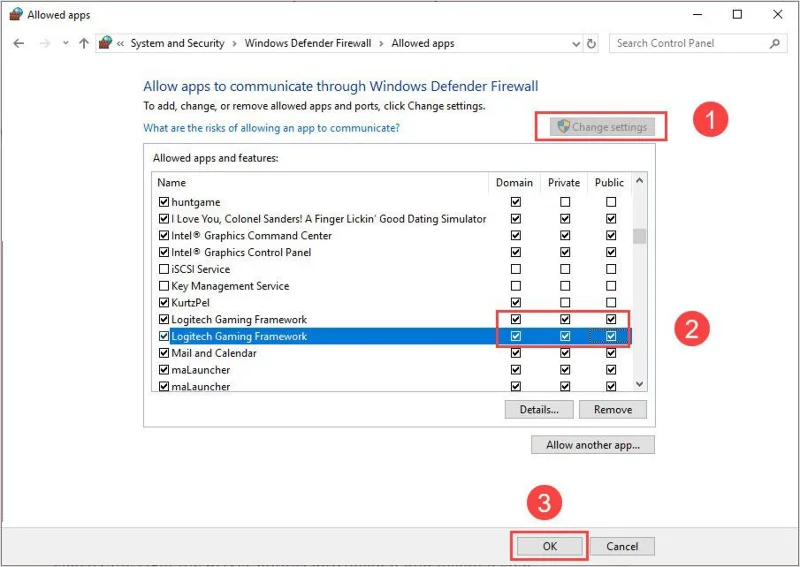Click the Details... button

[x=539, y=409]
